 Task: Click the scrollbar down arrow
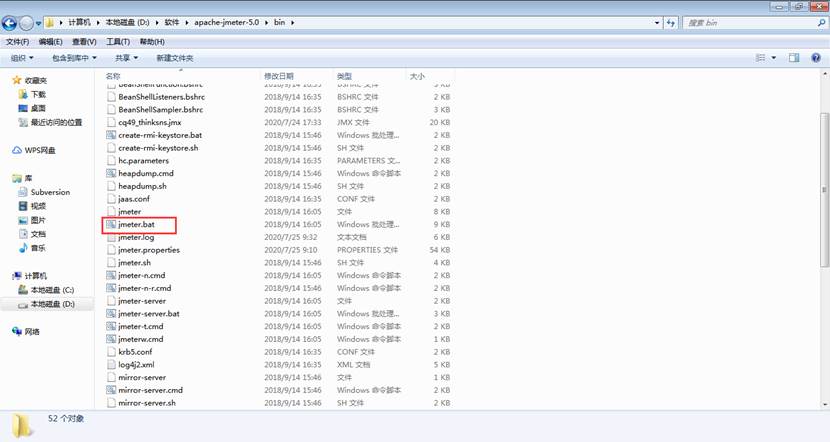tap(824, 404)
